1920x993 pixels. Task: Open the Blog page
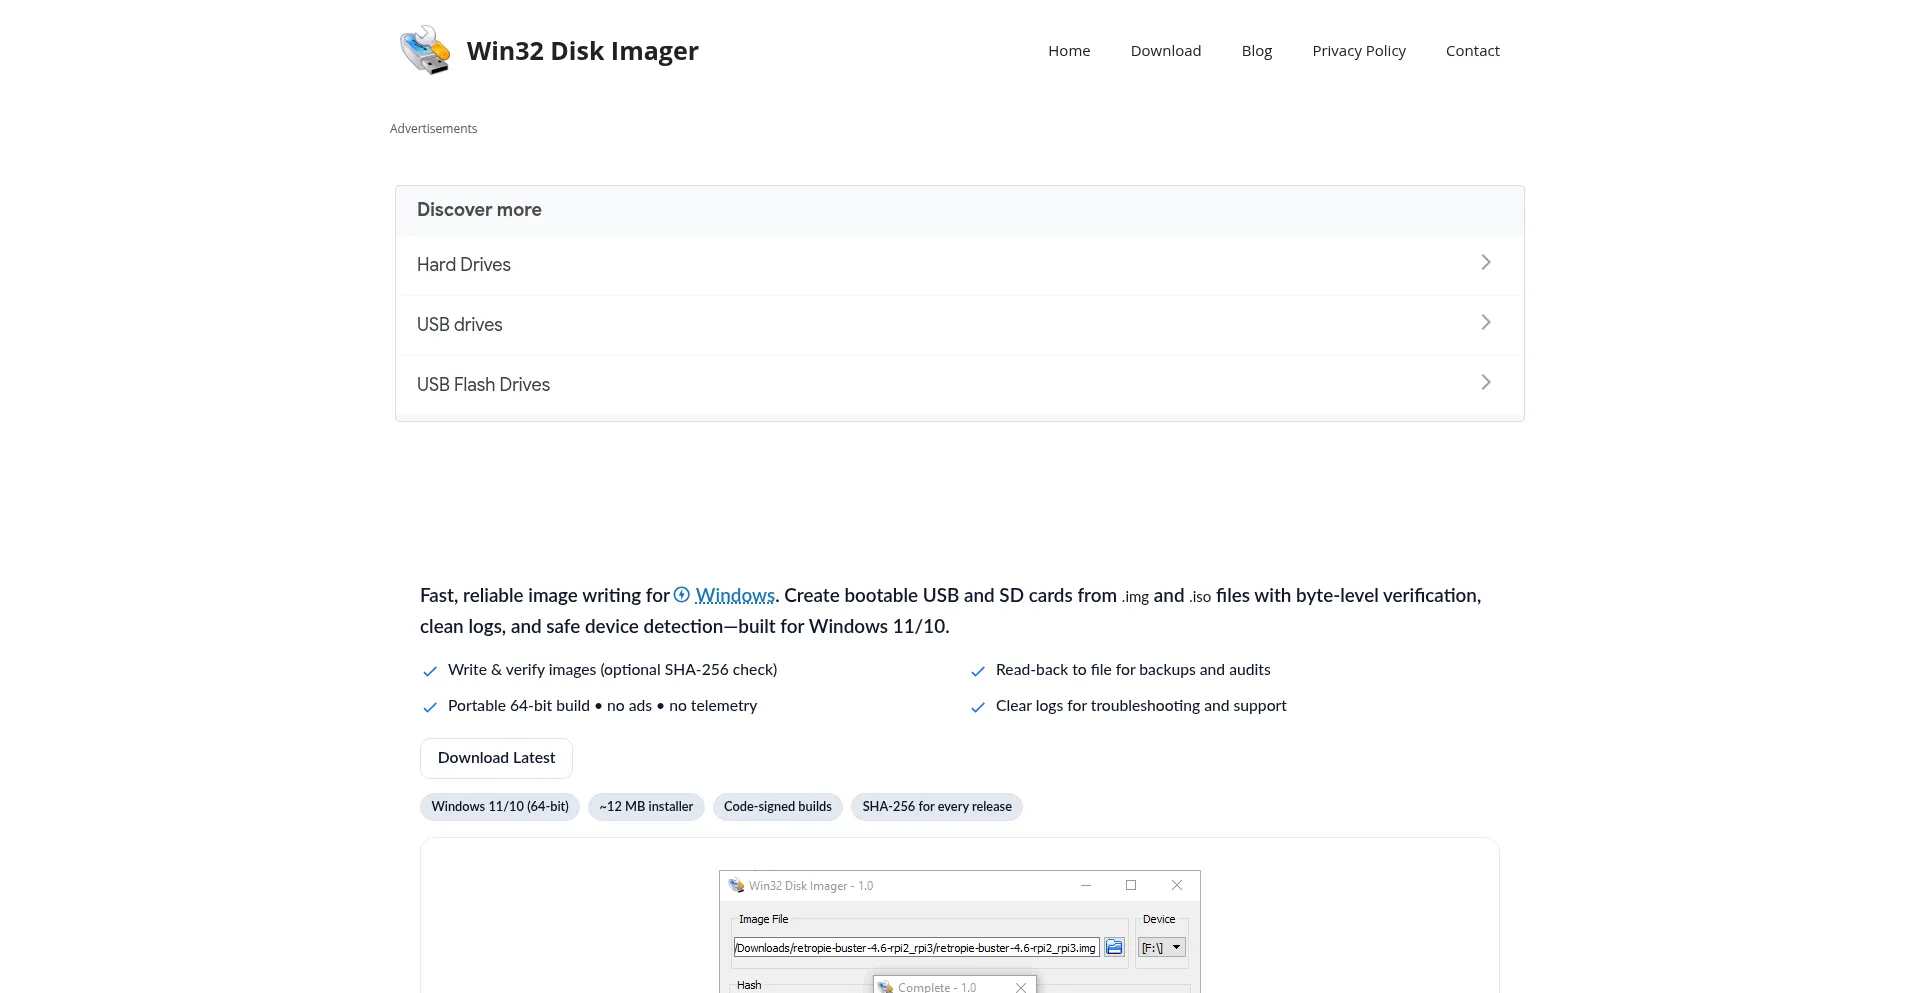(1257, 51)
